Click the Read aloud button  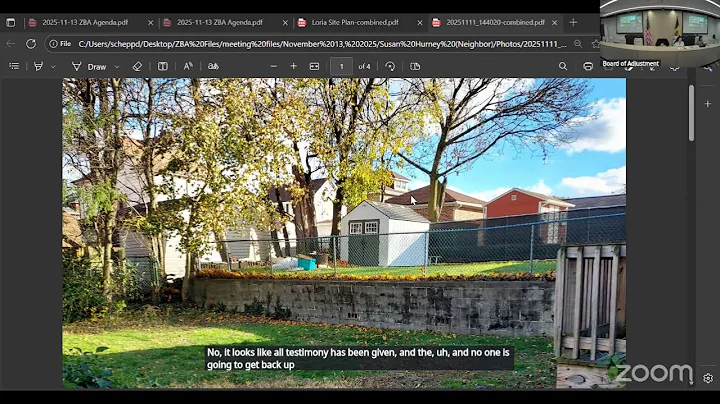tap(188, 67)
